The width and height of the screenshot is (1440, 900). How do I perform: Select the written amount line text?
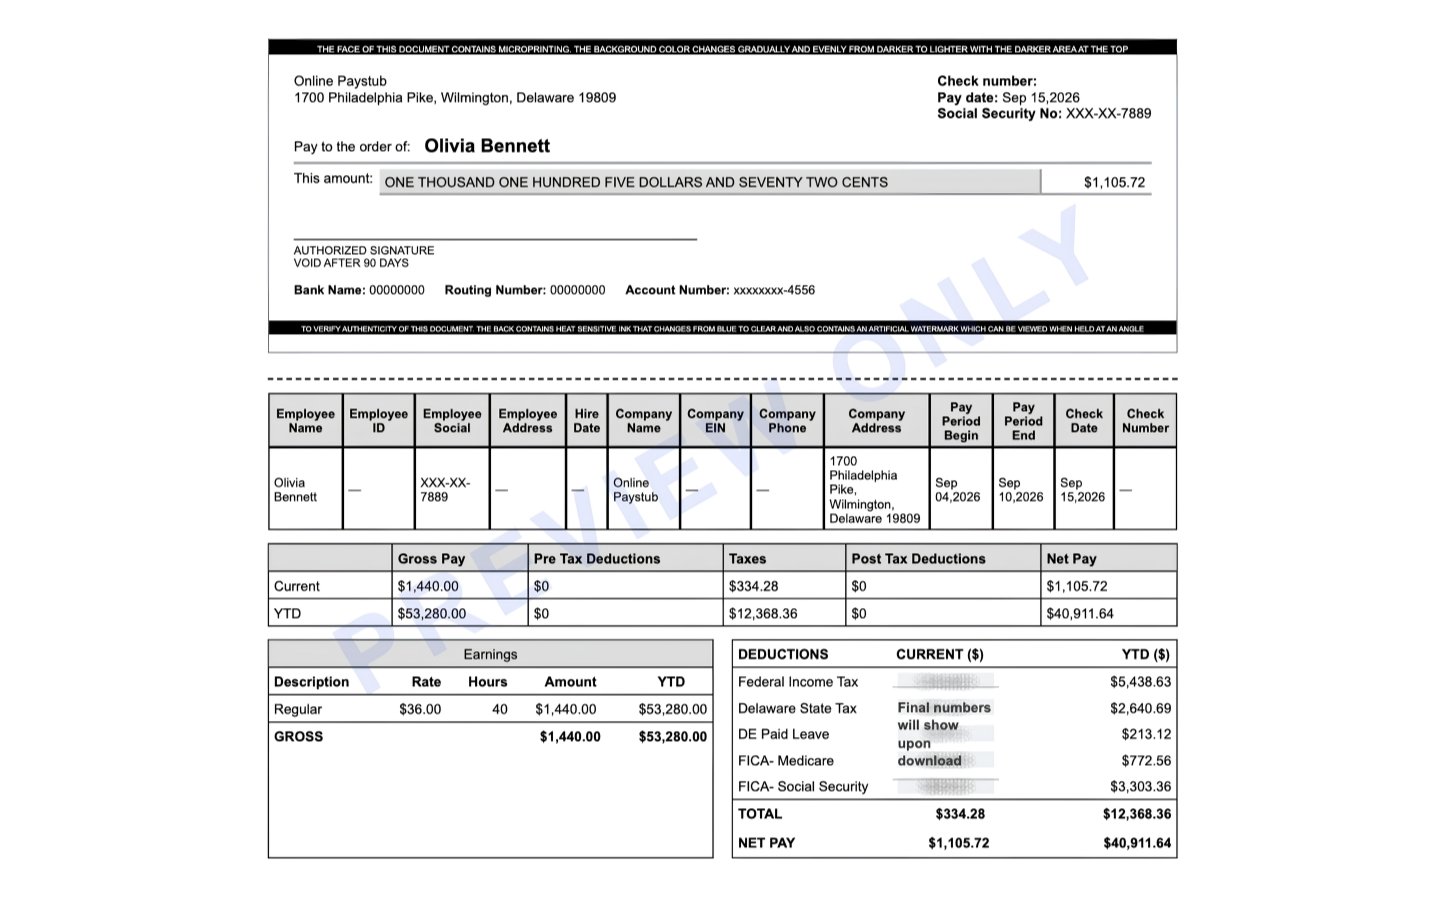(636, 182)
